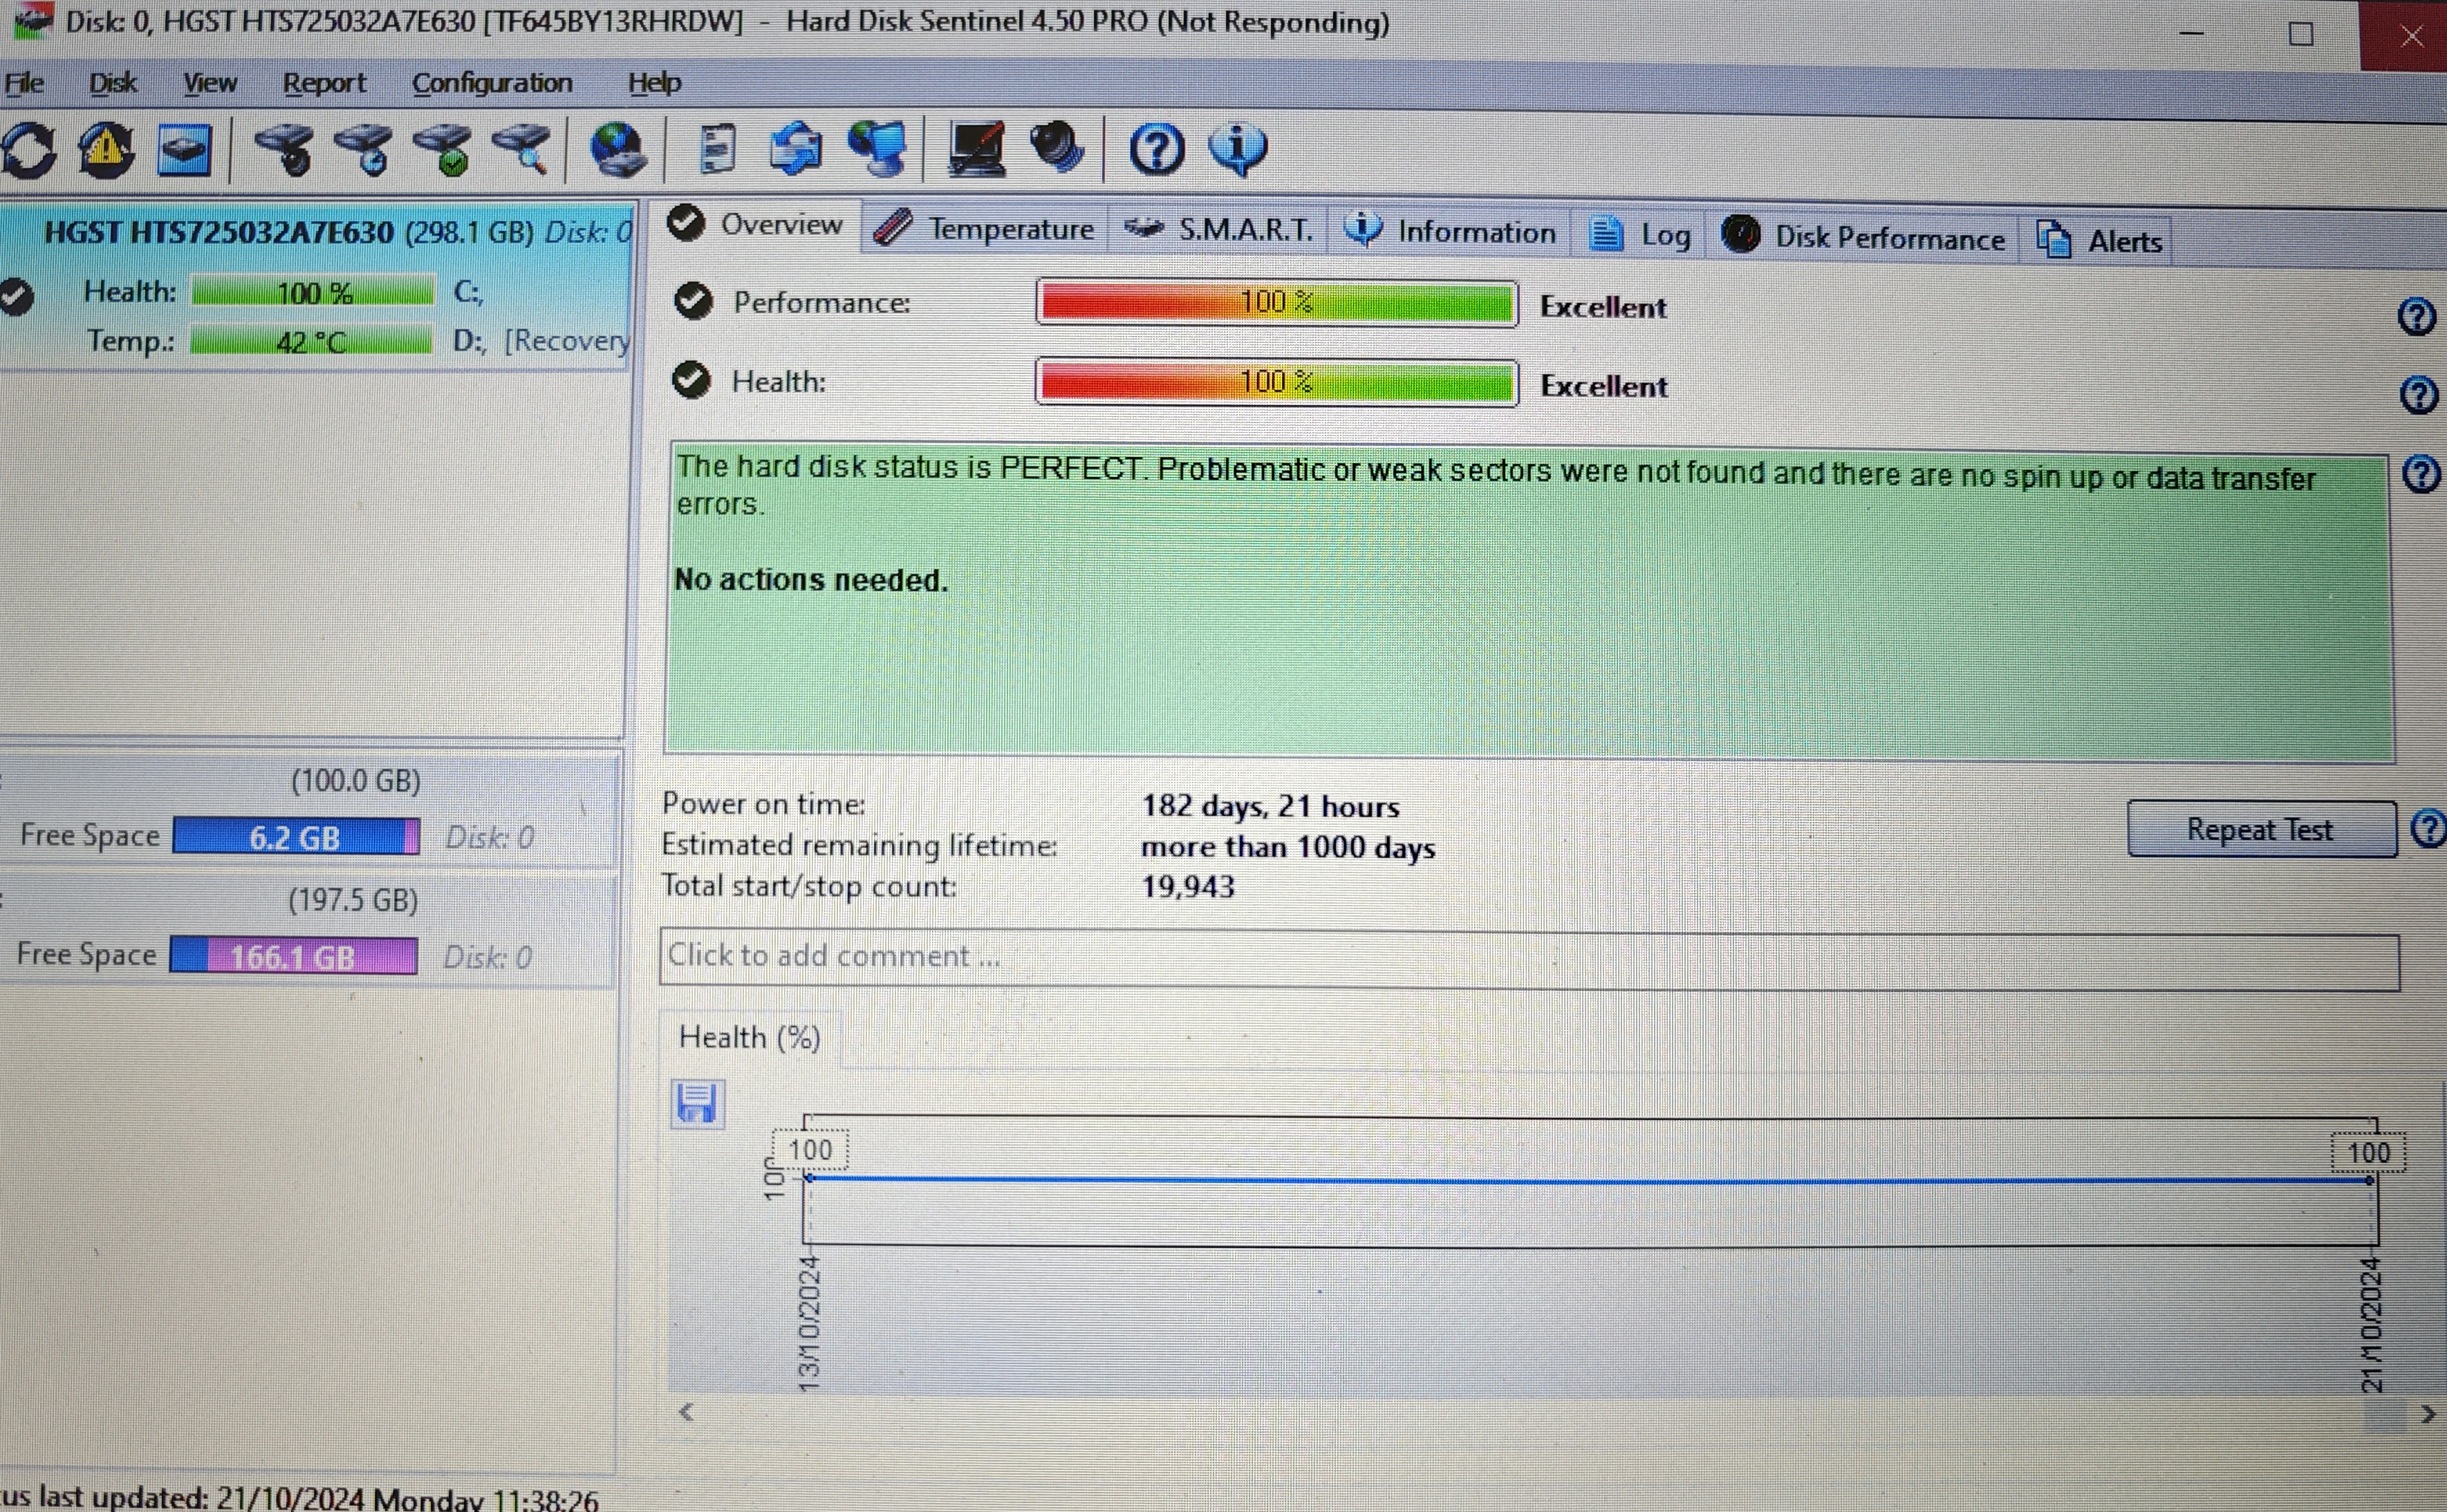Screen dimensions: 2447x1512
Task: Click the help icon beside the Health rating
Action: pos(2419,395)
